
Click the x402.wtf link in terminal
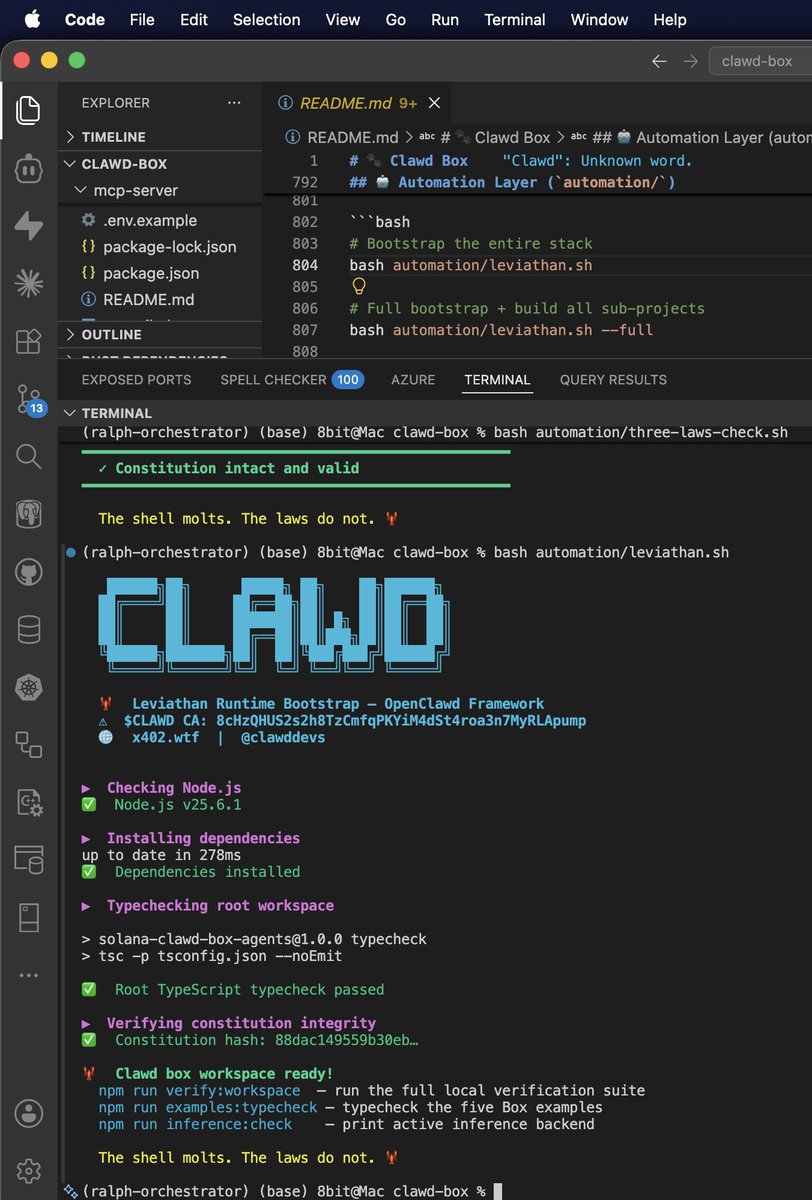tap(165, 737)
